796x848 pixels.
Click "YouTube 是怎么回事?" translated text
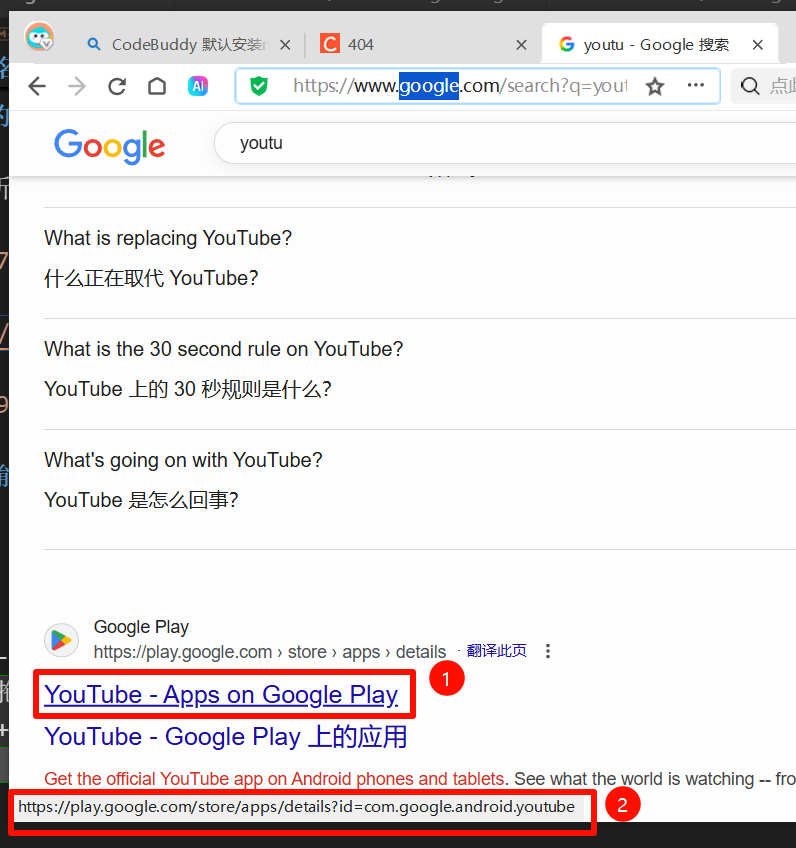pos(141,500)
